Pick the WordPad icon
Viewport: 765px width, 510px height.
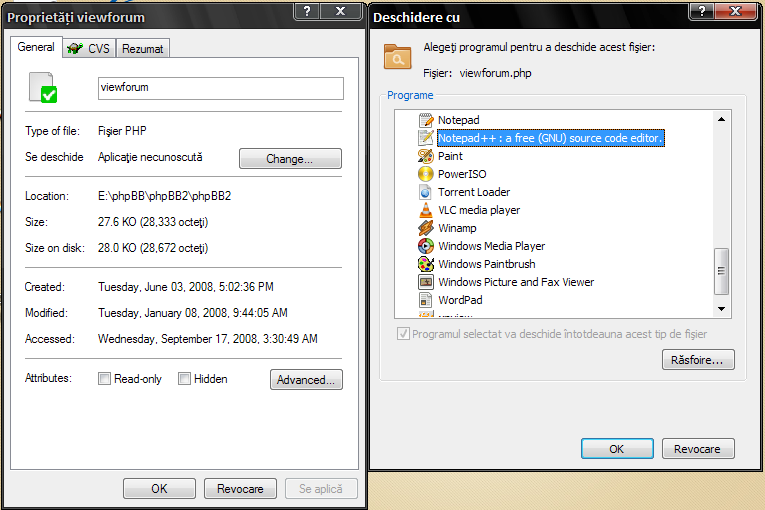426,300
